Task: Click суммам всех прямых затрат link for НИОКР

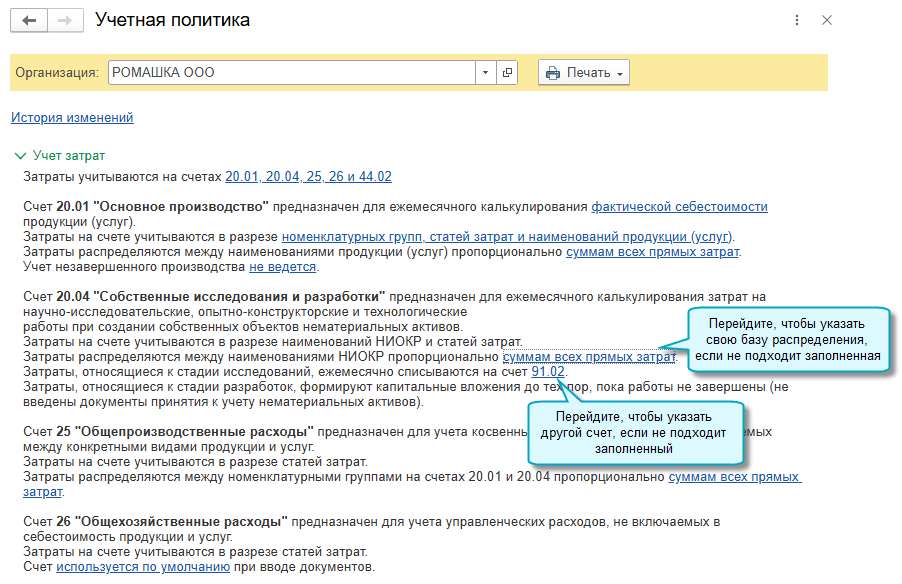Action: pyautogui.click(x=588, y=357)
